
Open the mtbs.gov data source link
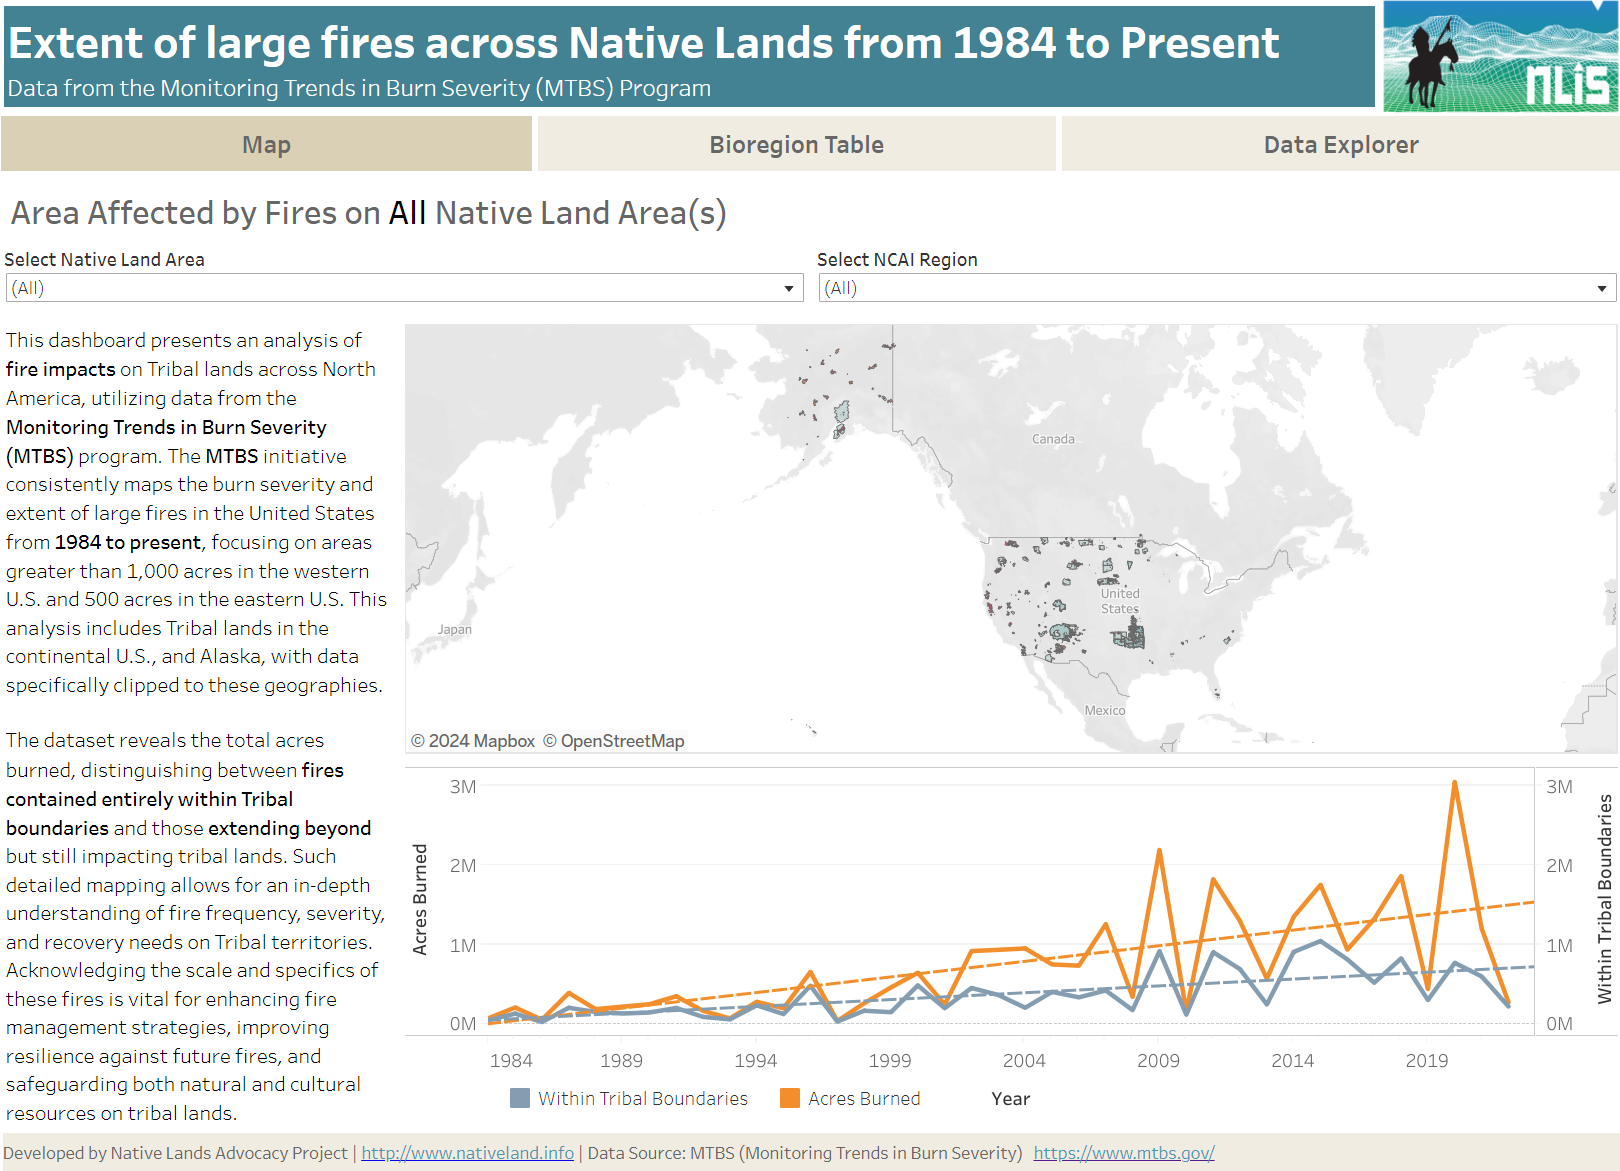1122,1152
